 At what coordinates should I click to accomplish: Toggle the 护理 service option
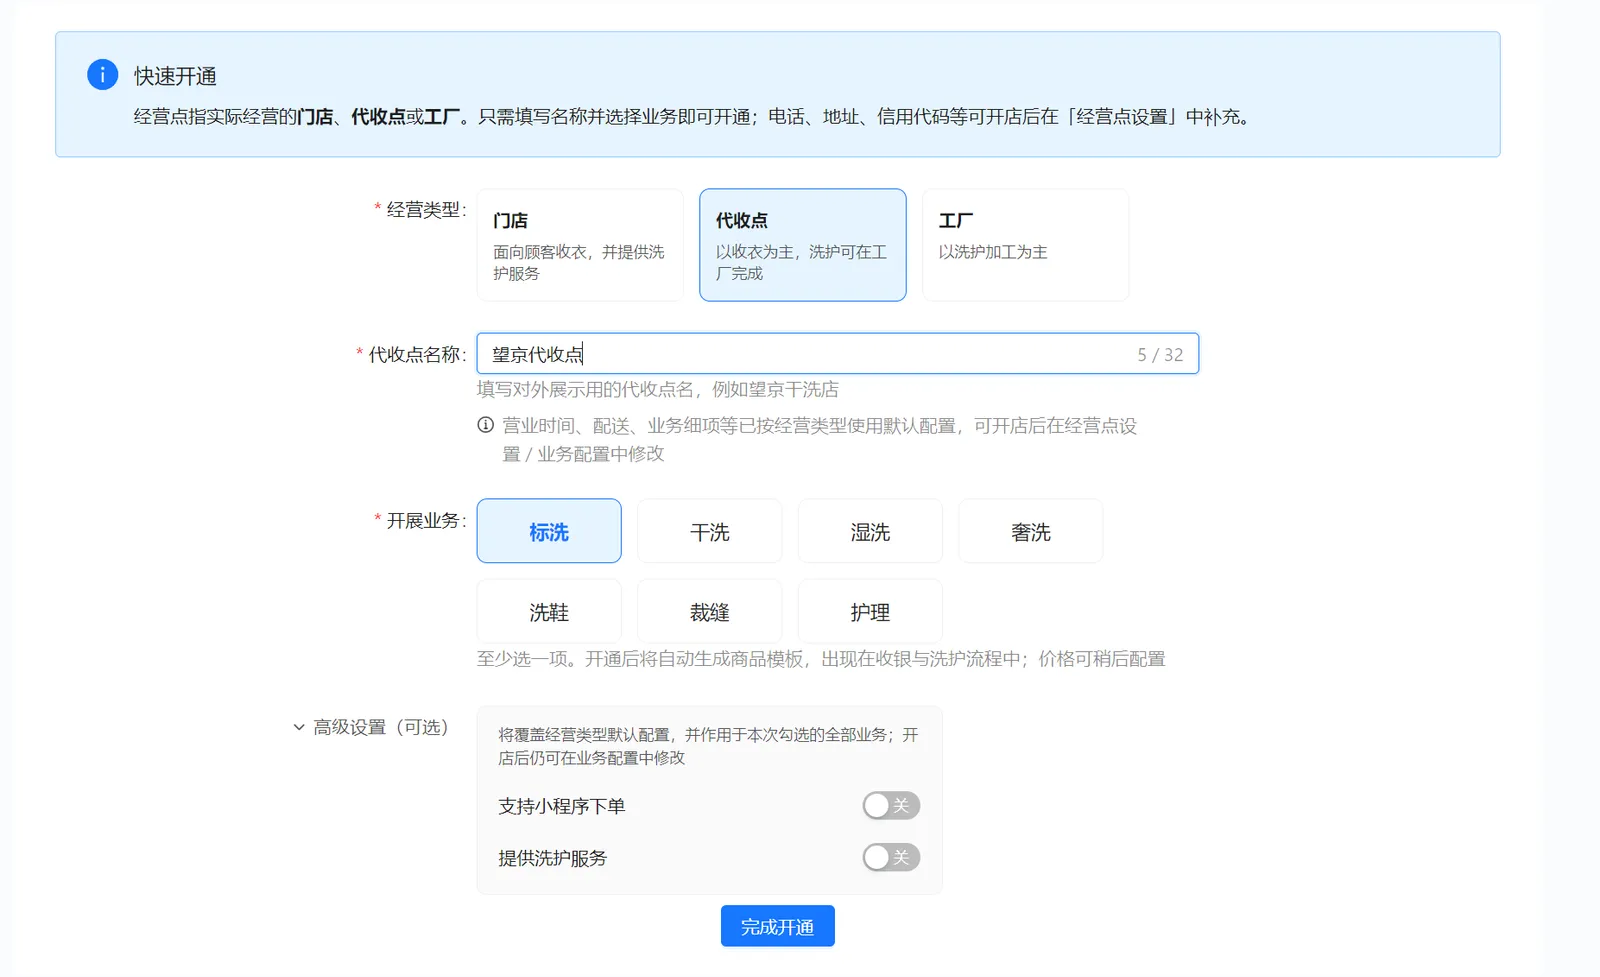coord(870,611)
